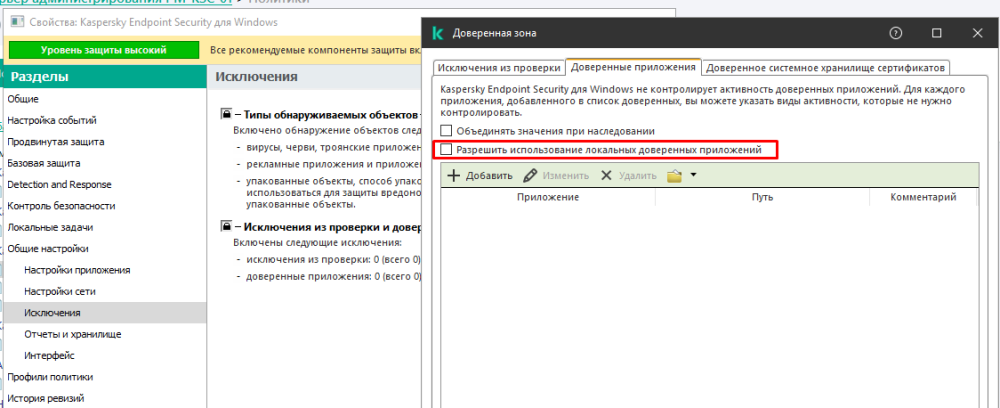Open Локальные задачи section
Screen dimensions: 1000x408
point(50,227)
